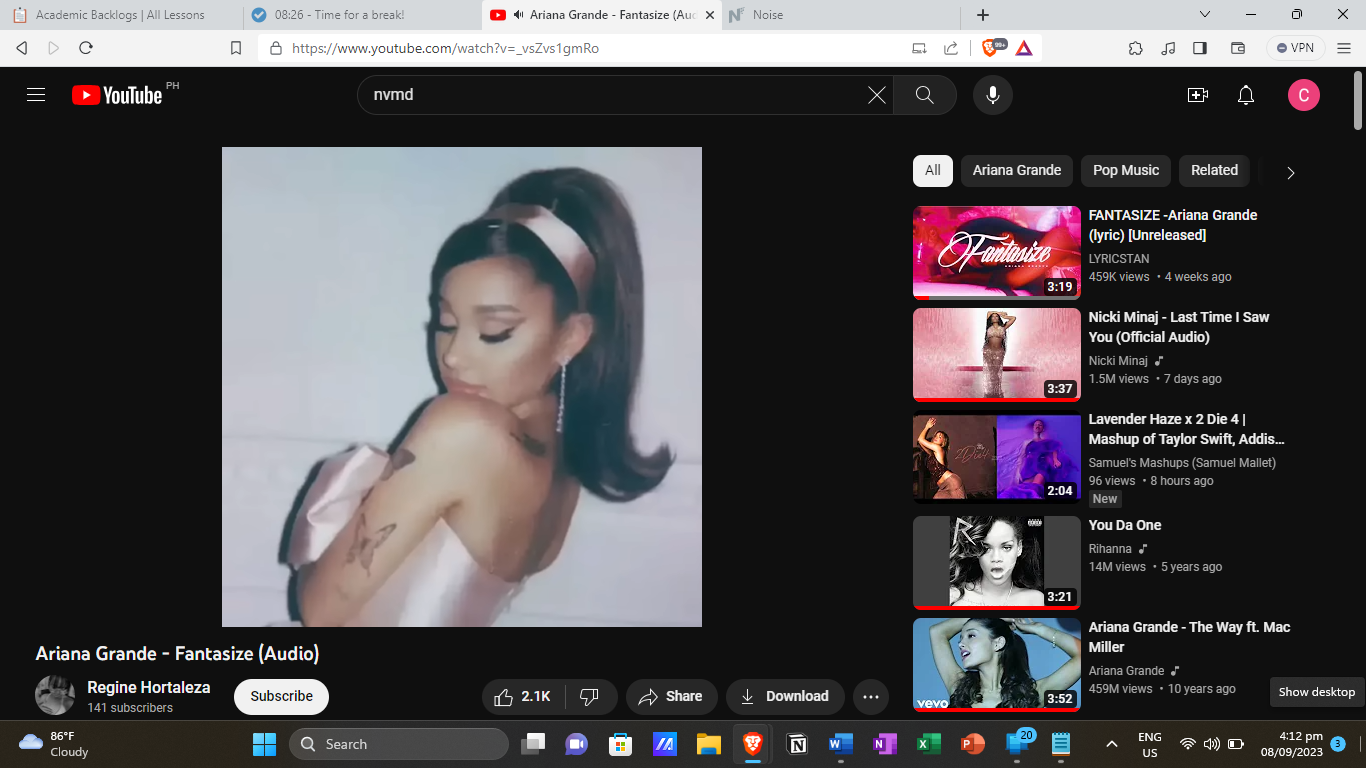Click Lavender Haze mashup thumbnail
The width and height of the screenshot is (1366, 768).
pos(997,456)
